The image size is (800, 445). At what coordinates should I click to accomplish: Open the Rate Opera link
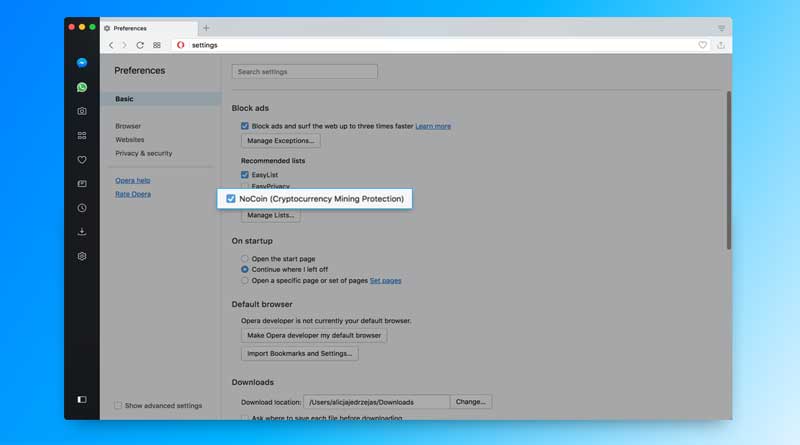click(x=133, y=194)
